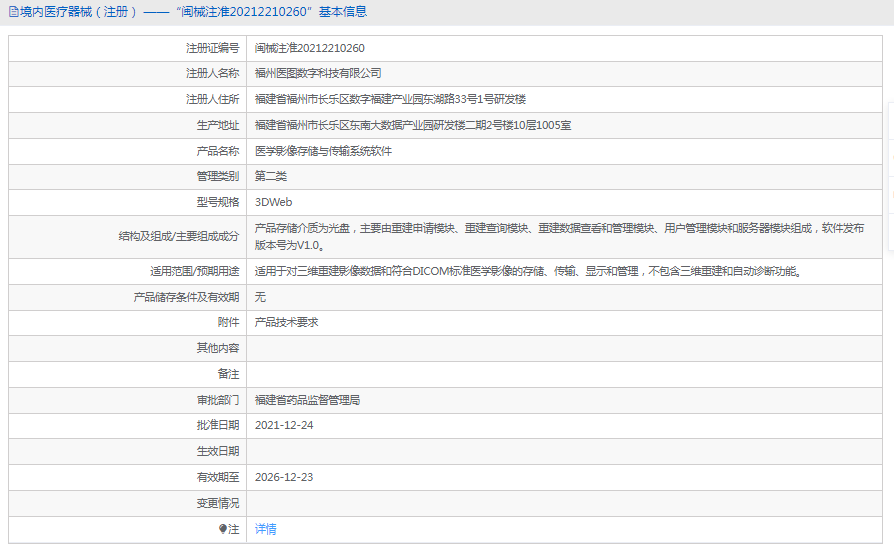Click the 变更情况 row label

tap(218, 503)
